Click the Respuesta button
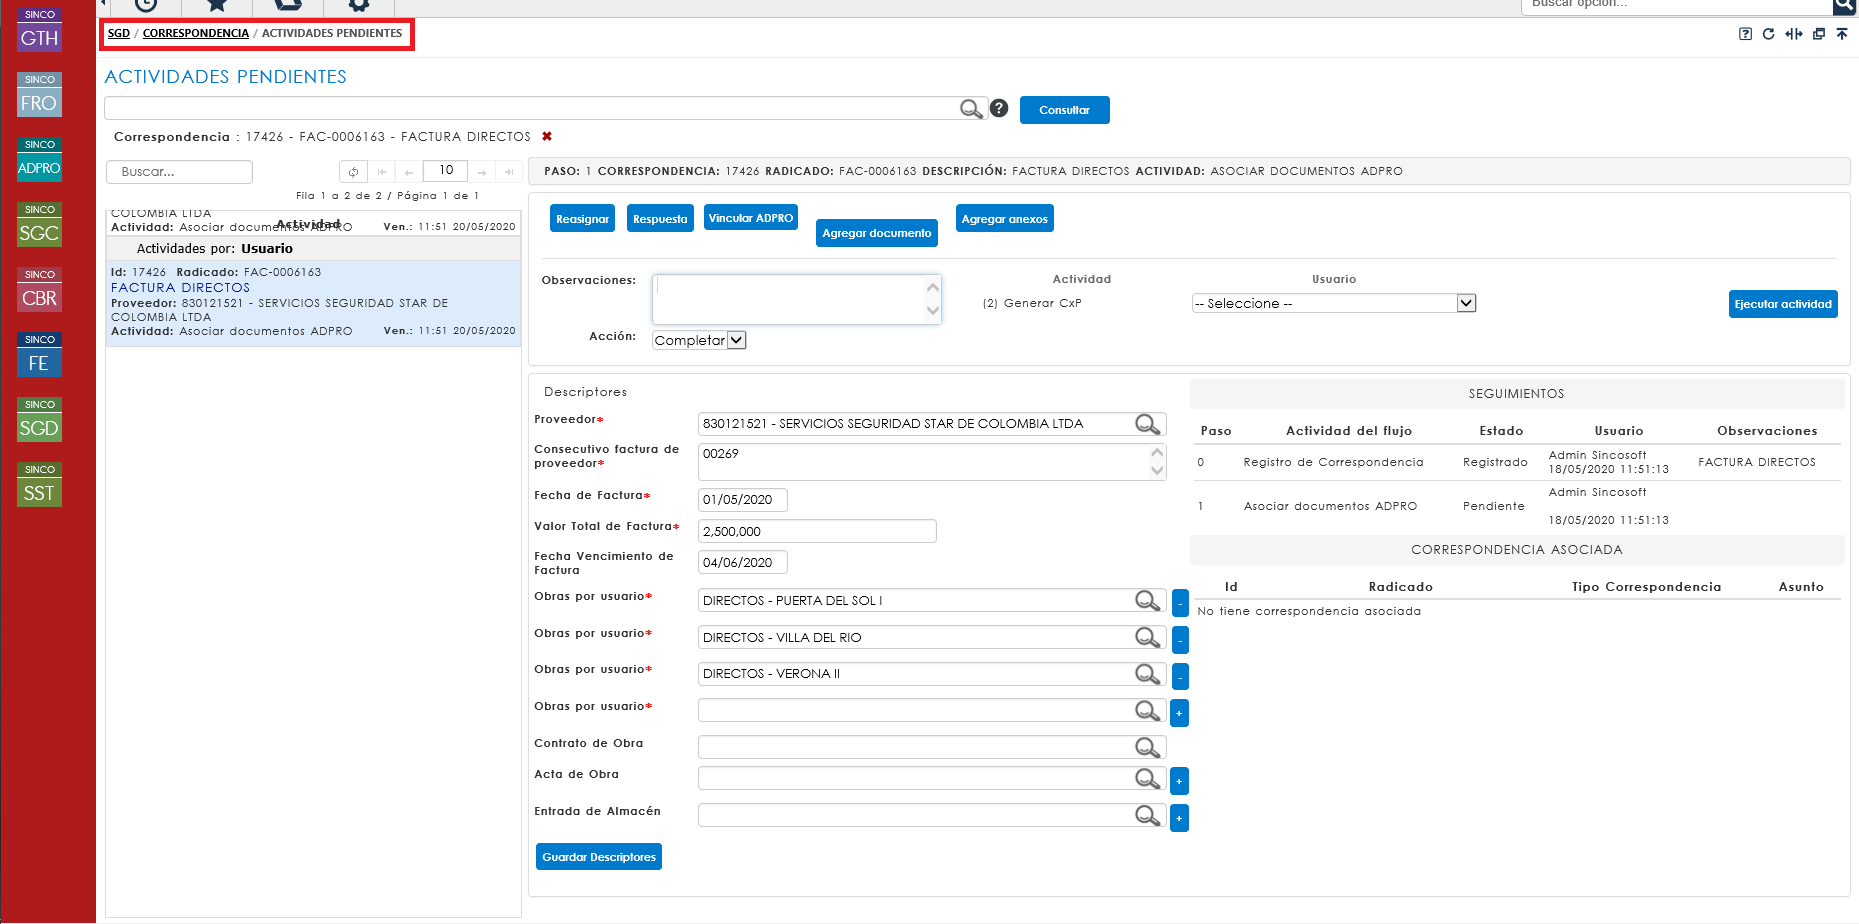Image resolution: width=1859 pixels, height=924 pixels. pyautogui.click(x=660, y=219)
